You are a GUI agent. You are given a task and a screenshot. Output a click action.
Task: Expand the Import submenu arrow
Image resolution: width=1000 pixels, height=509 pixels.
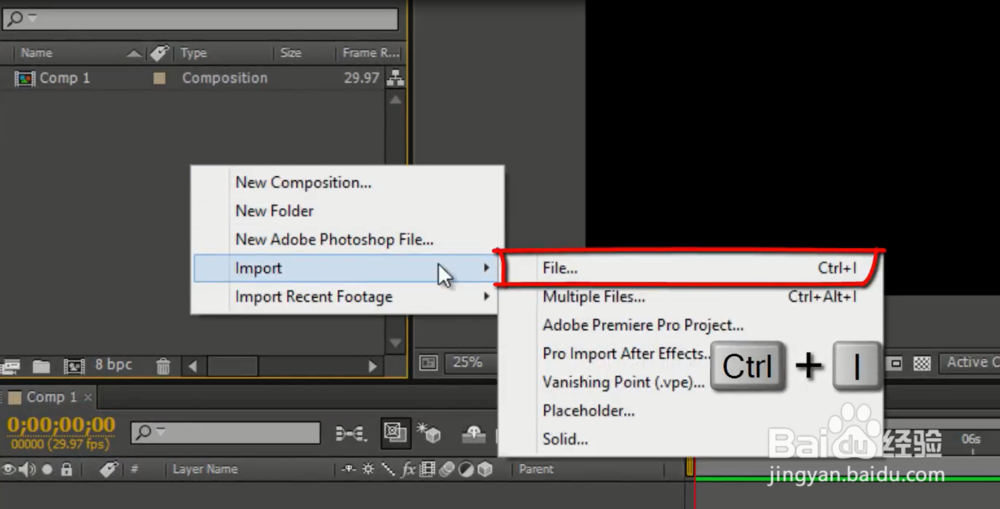[x=487, y=268]
